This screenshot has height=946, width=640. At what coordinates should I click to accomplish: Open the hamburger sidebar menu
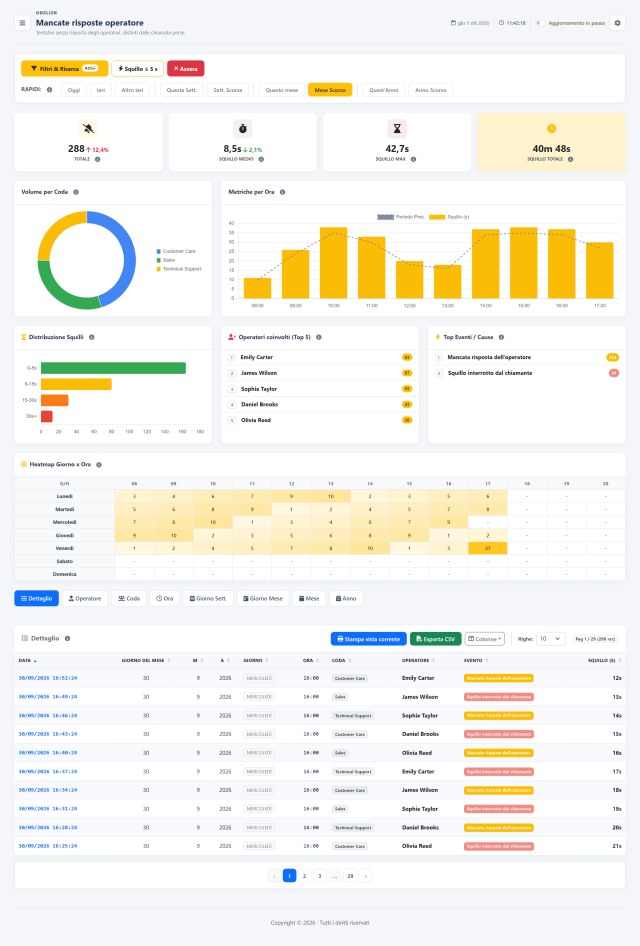[22, 23]
